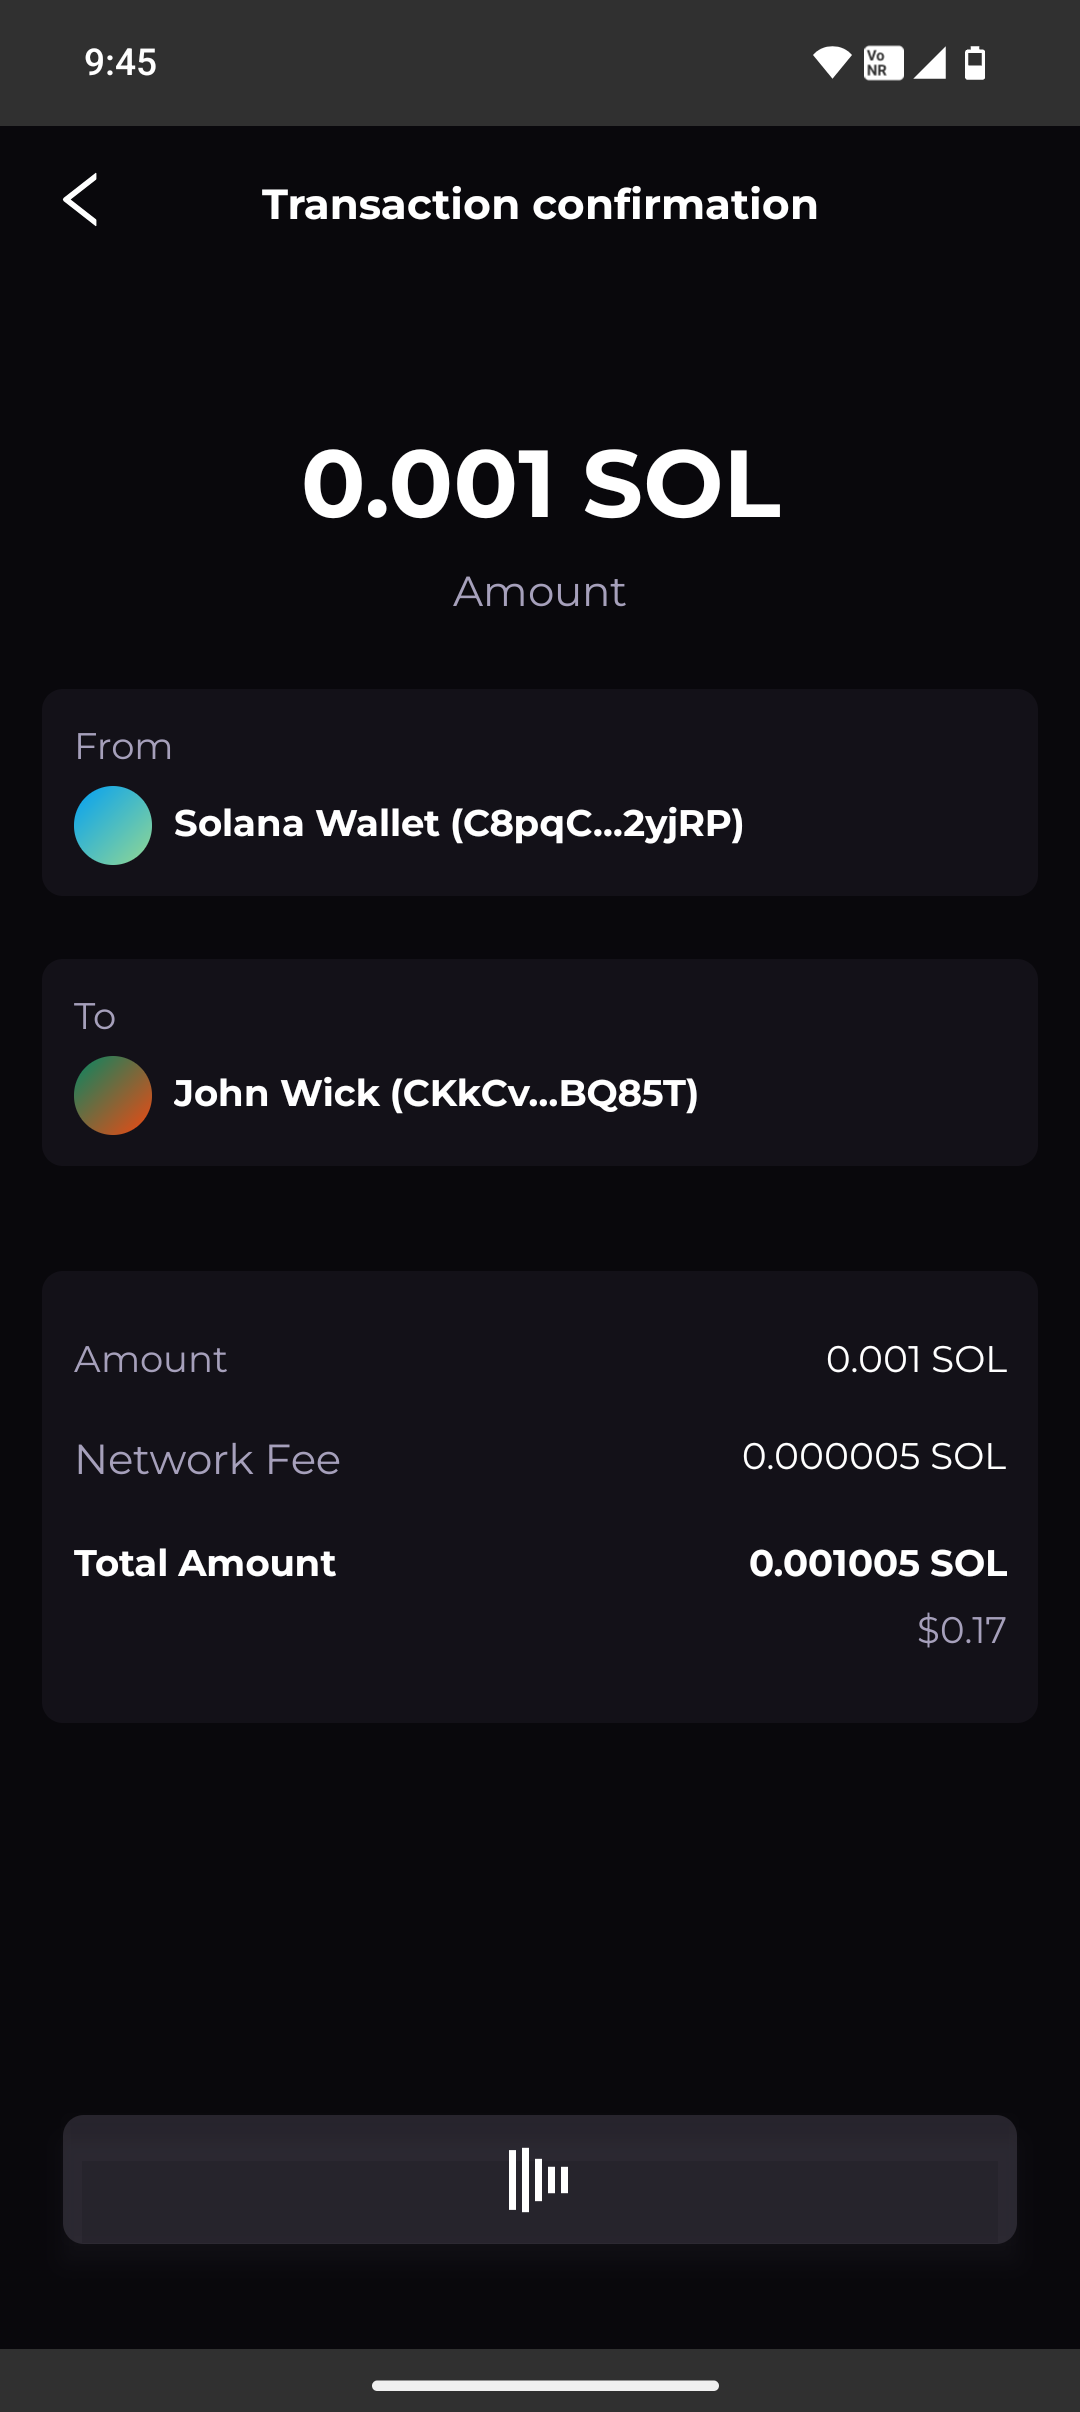
Task: Tap the VoNR network indicator icon
Action: 883,63
